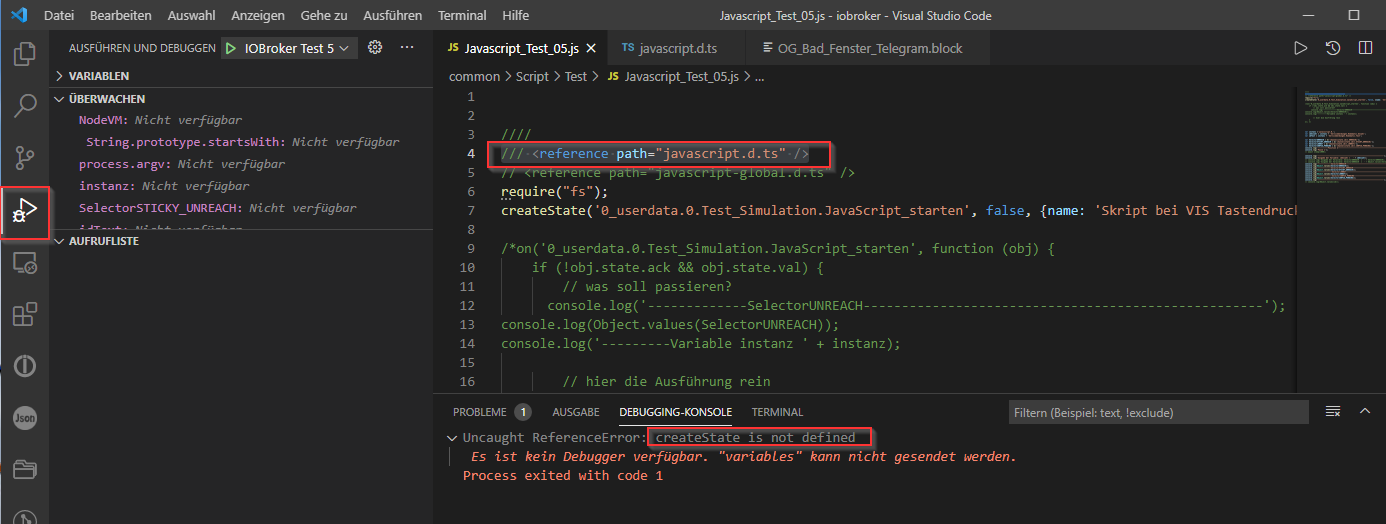Open launch.json via gear icon
1386x524 pixels.
375,47
